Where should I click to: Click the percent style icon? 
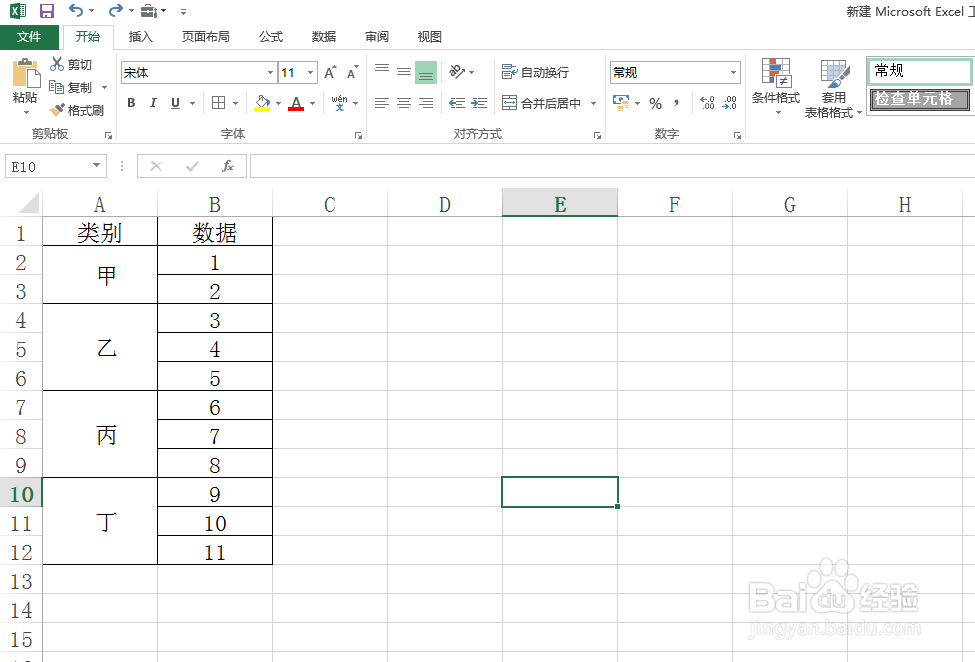coord(655,103)
